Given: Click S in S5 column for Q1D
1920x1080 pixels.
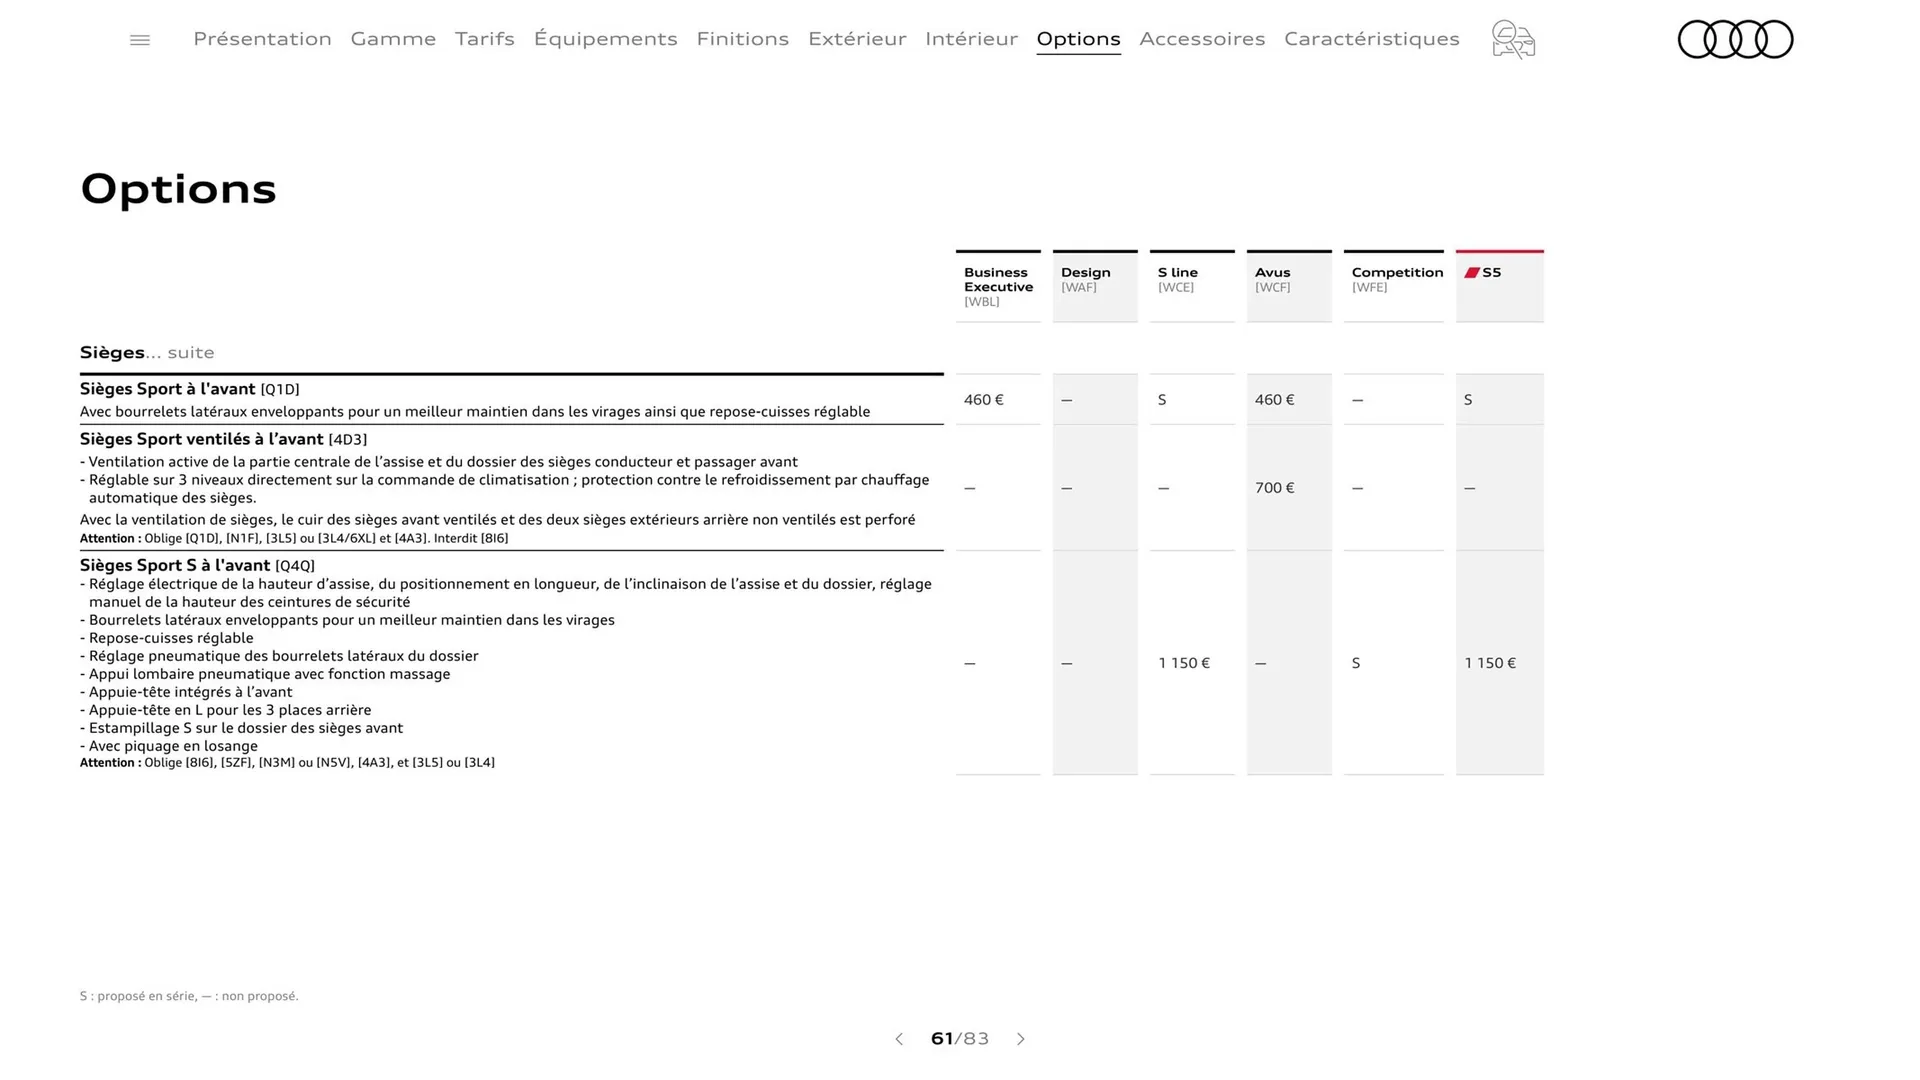Looking at the screenshot, I should click(1468, 400).
